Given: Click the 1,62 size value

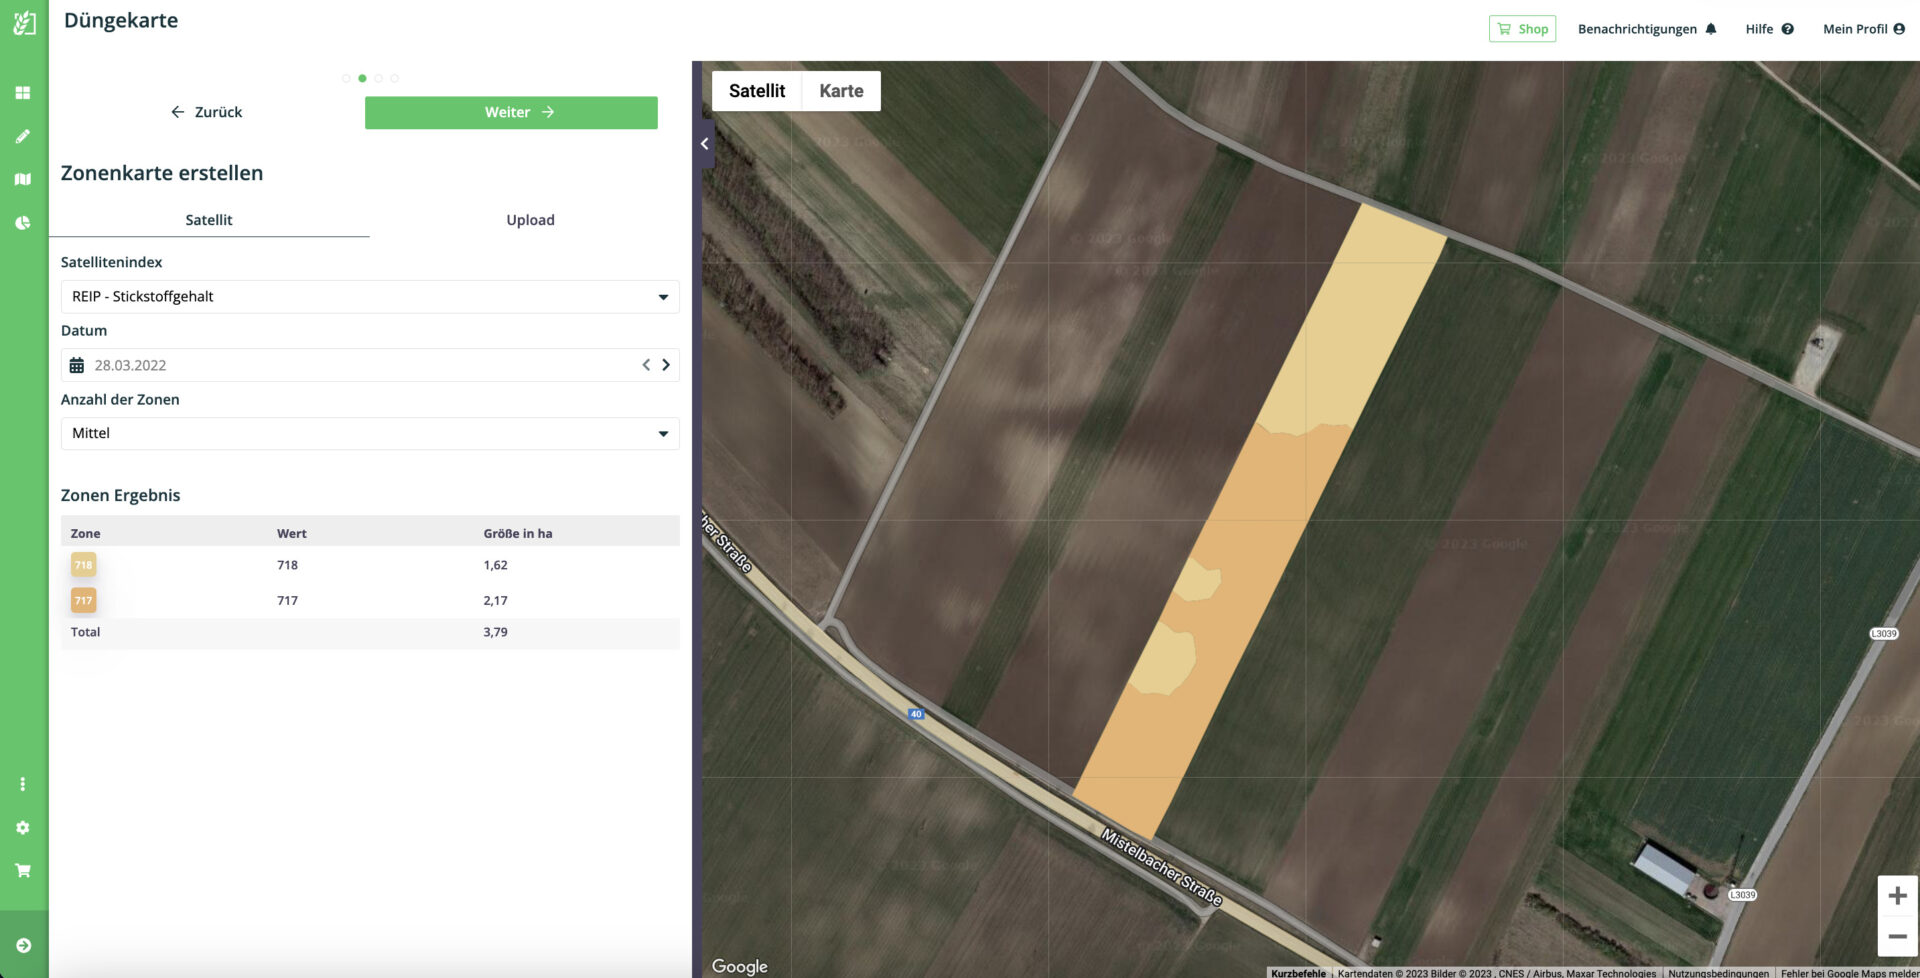Looking at the screenshot, I should pyautogui.click(x=496, y=565).
